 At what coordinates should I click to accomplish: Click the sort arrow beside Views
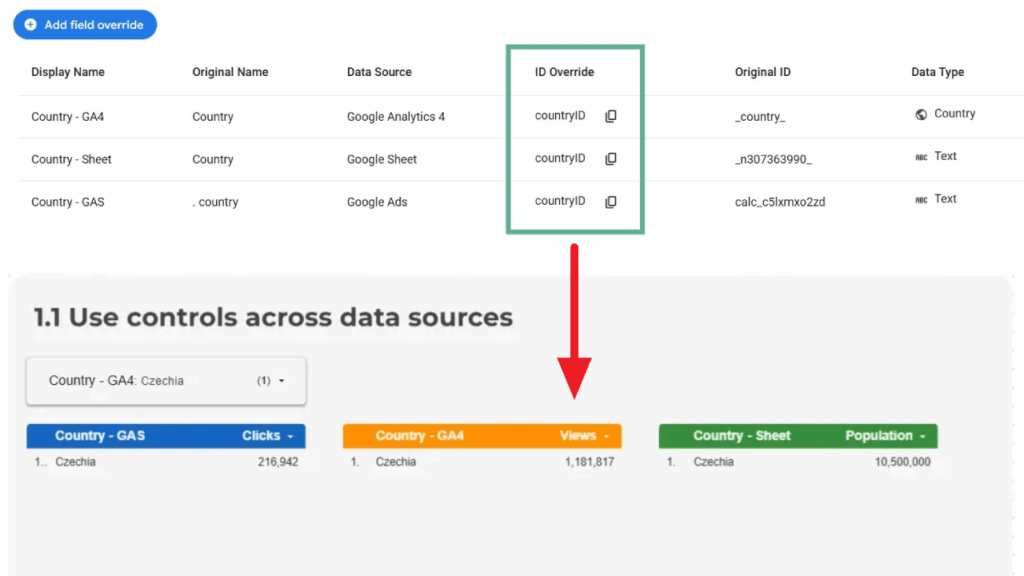click(x=606, y=437)
